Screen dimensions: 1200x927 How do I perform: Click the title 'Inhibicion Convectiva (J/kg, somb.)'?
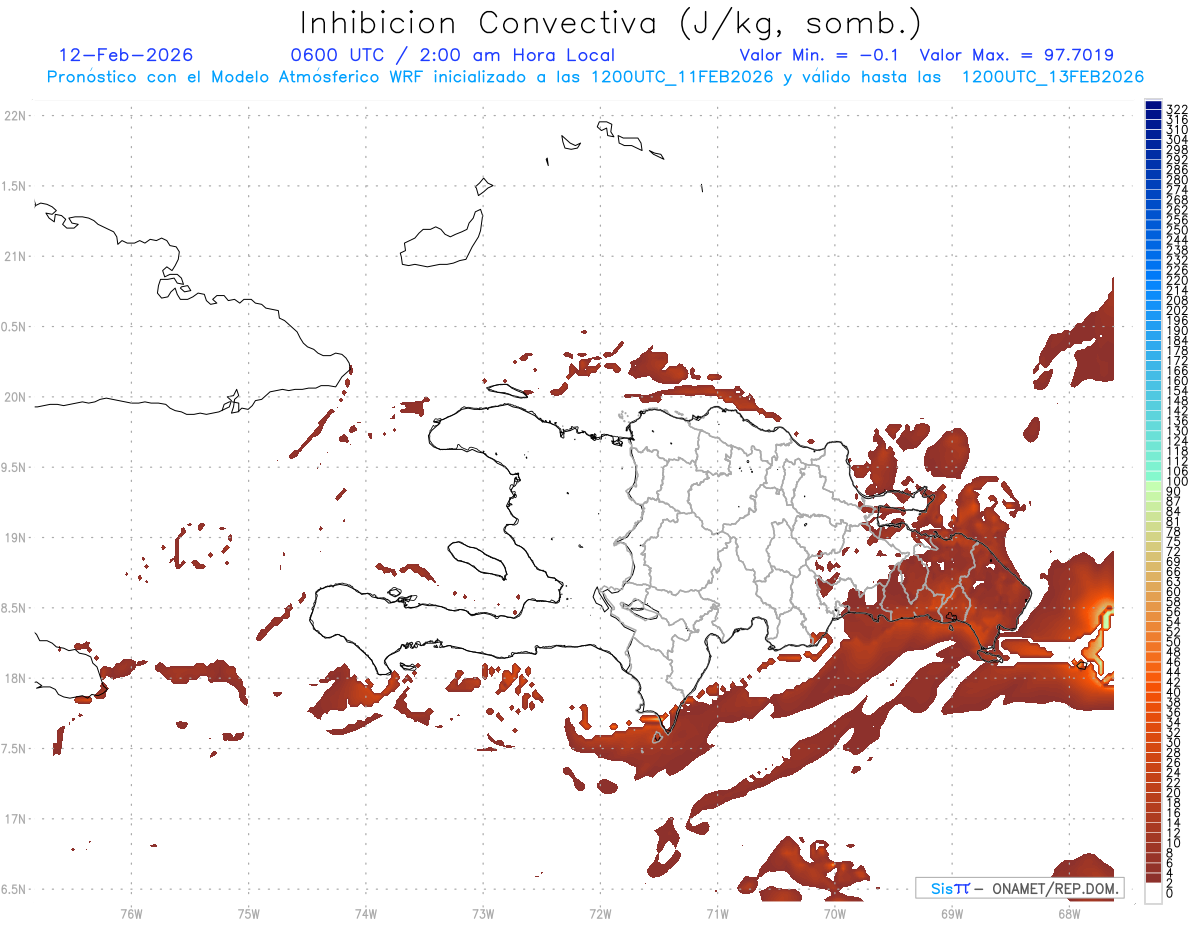pyautogui.click(x=611, y=23)
